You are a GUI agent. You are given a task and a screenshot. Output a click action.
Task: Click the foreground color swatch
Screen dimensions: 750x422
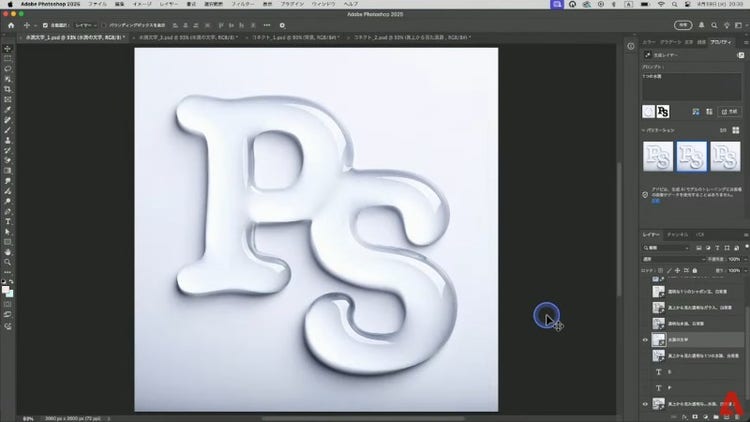[6, 287]
